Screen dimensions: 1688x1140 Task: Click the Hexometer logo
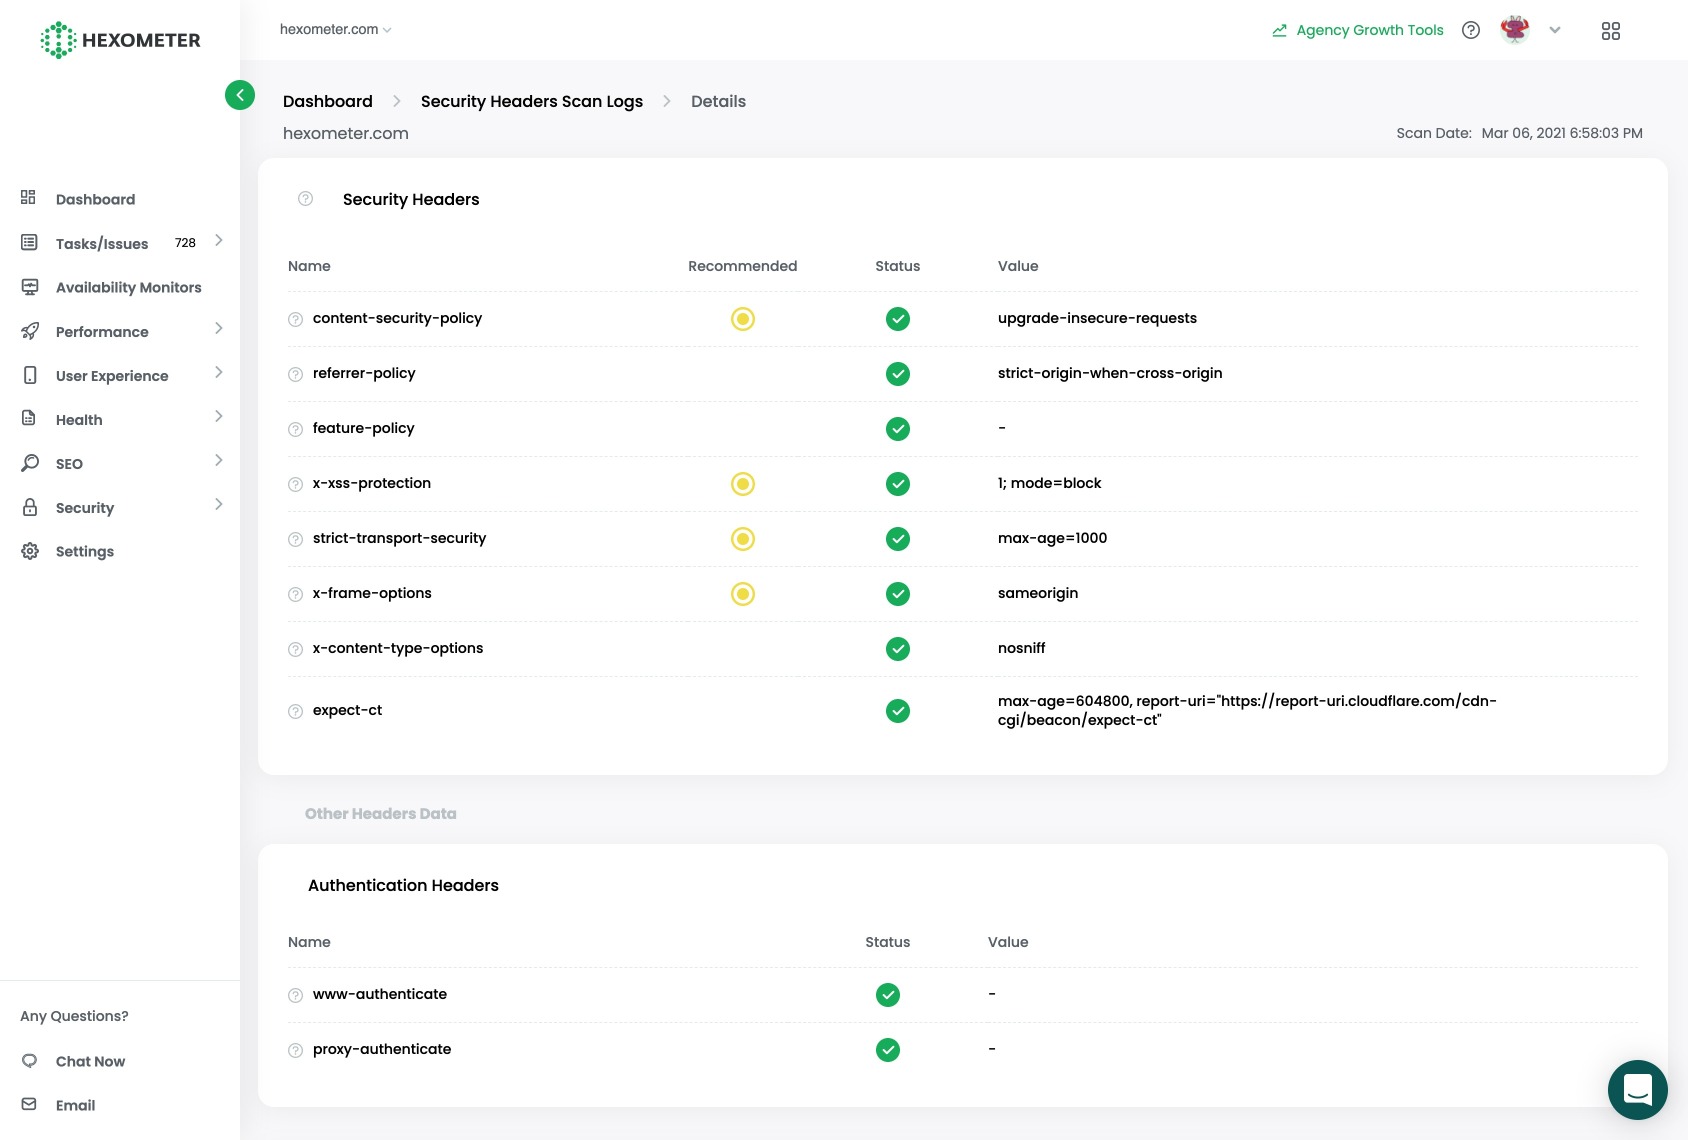coord(120,40)
